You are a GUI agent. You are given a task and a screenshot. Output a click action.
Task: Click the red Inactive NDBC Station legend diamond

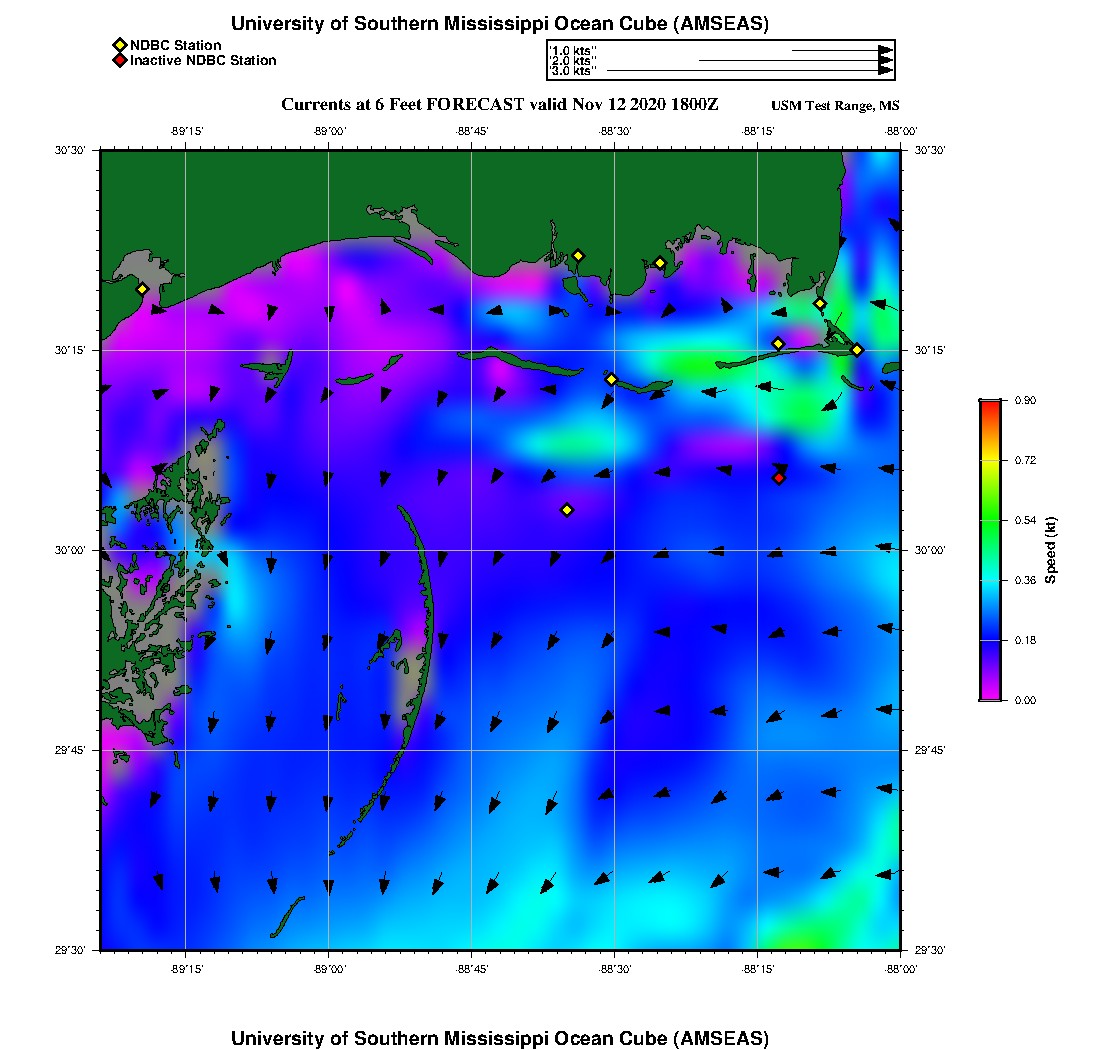coord(119,61)
